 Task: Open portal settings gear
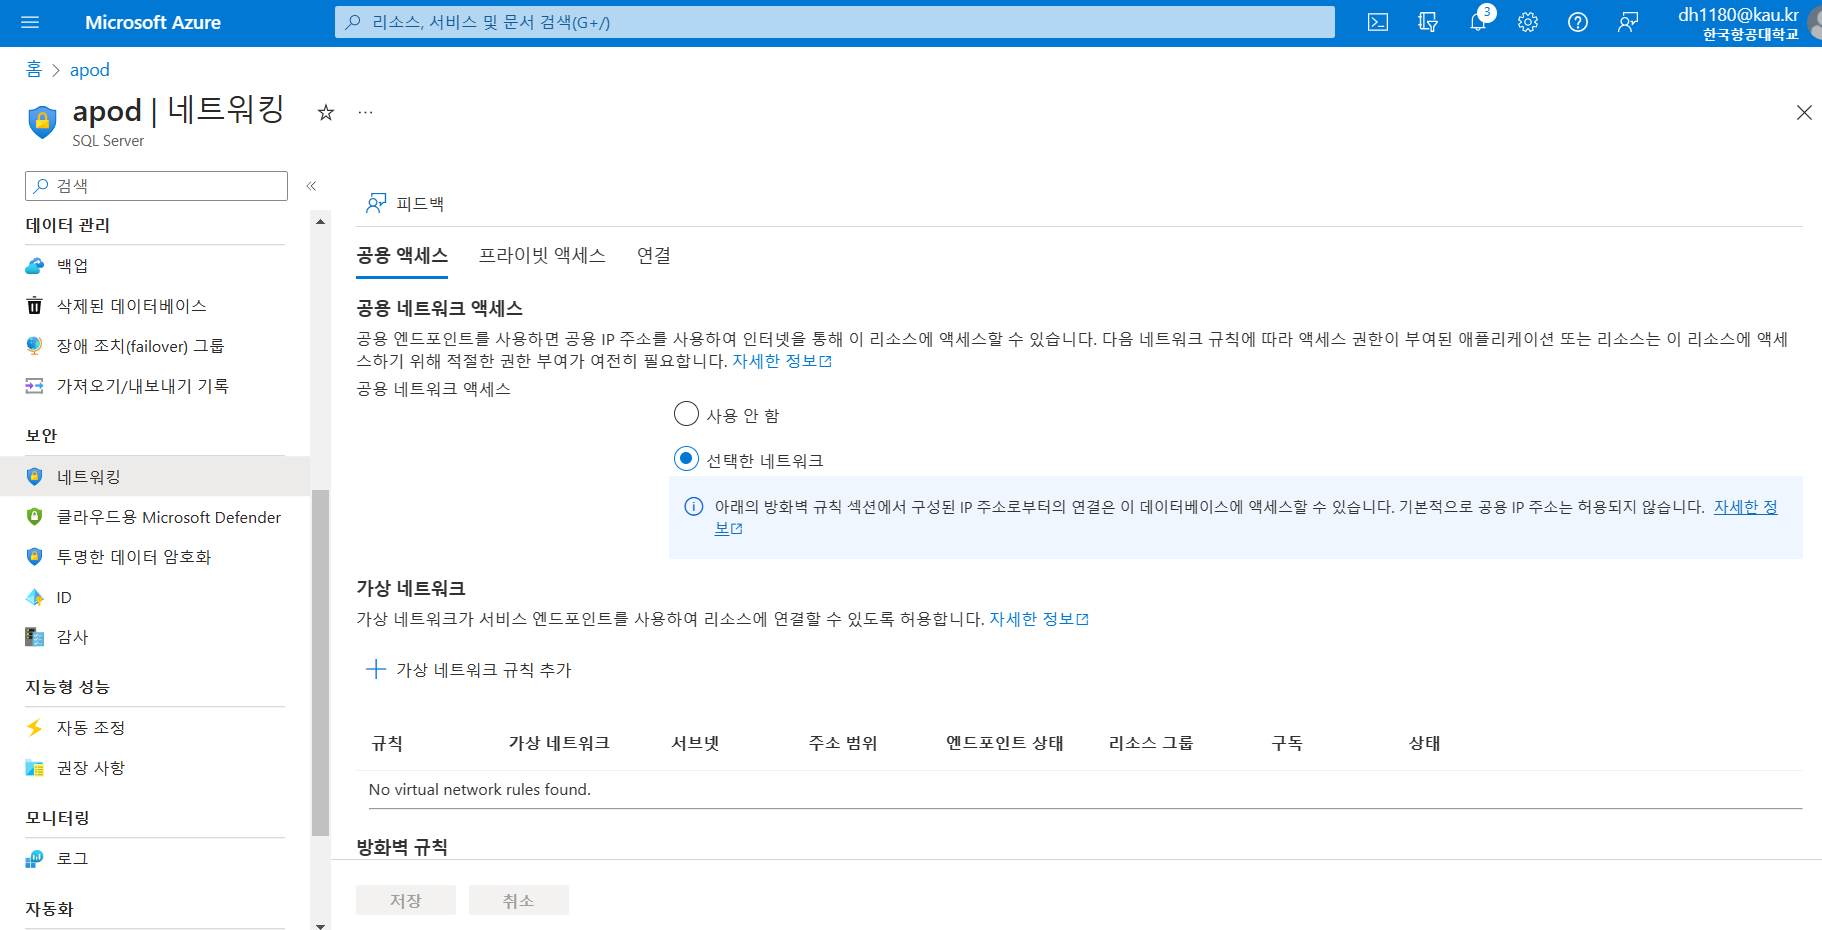tap(1528, 22)
